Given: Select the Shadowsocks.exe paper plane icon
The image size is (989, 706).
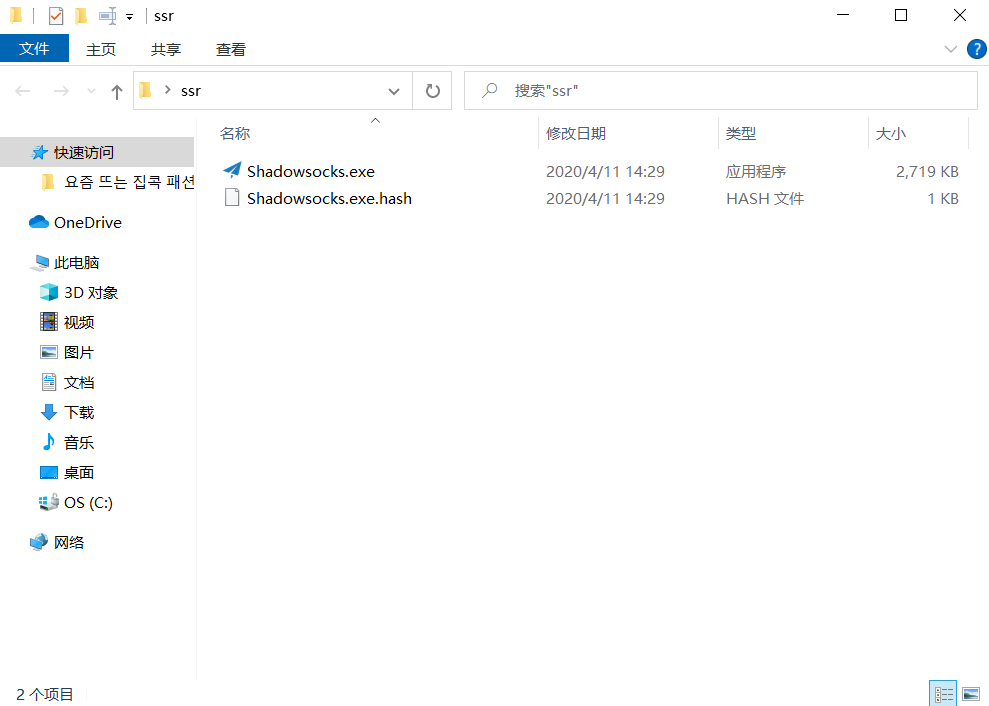Looking at the screenshot, I should click(x=232, y=170).
